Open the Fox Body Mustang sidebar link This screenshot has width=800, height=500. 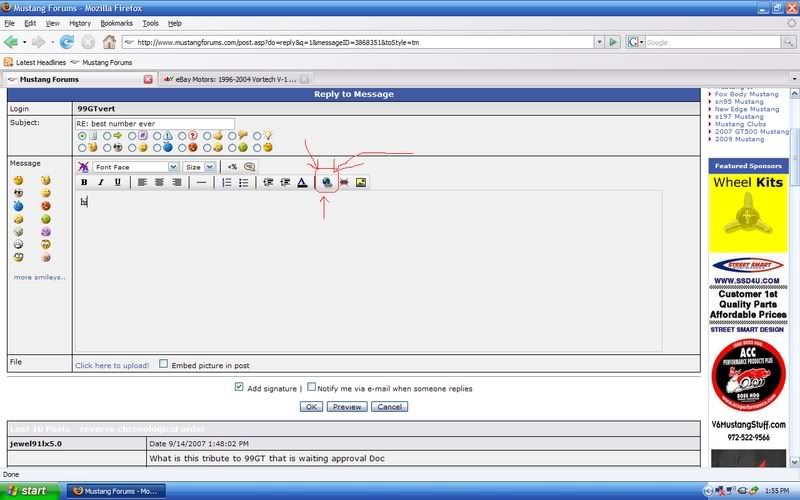[x=746, y=94]
